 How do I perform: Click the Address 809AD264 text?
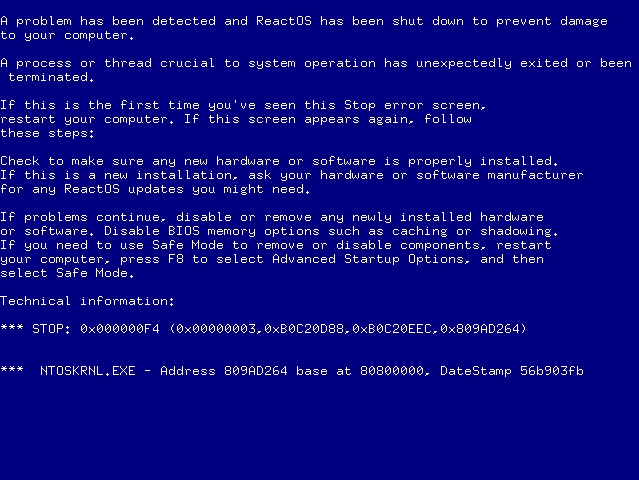click(224, 370)
